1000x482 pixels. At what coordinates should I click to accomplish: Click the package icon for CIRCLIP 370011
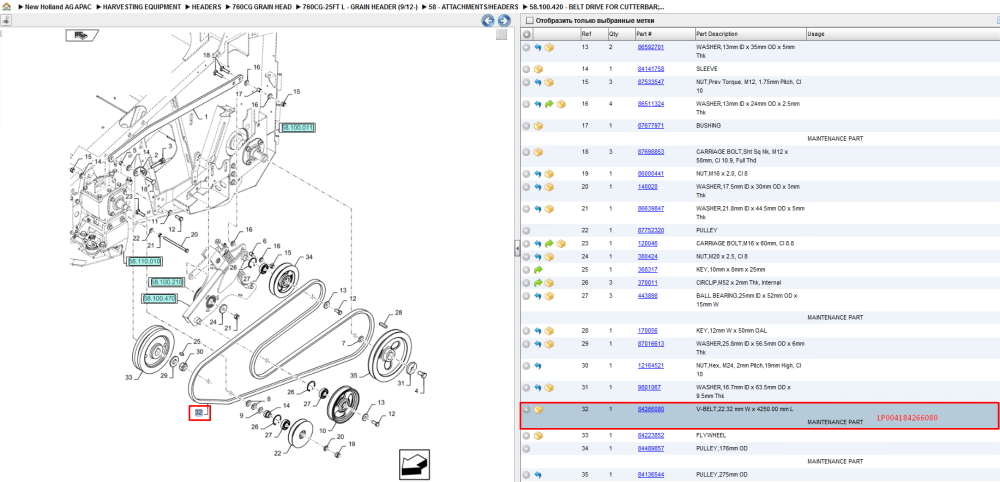pos(549,282)
